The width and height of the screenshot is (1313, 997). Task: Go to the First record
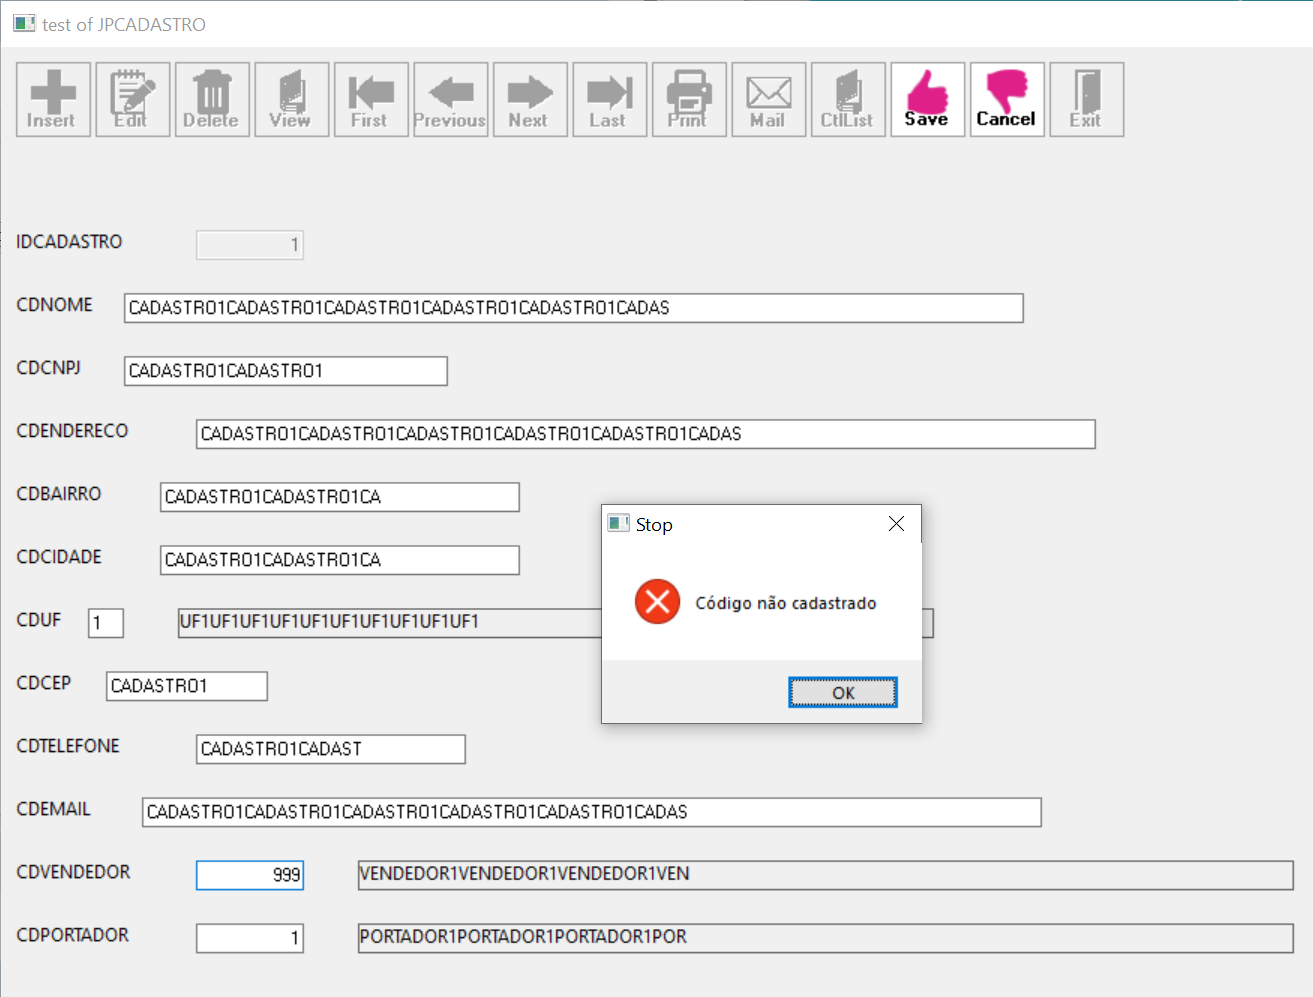click(371, 99)
